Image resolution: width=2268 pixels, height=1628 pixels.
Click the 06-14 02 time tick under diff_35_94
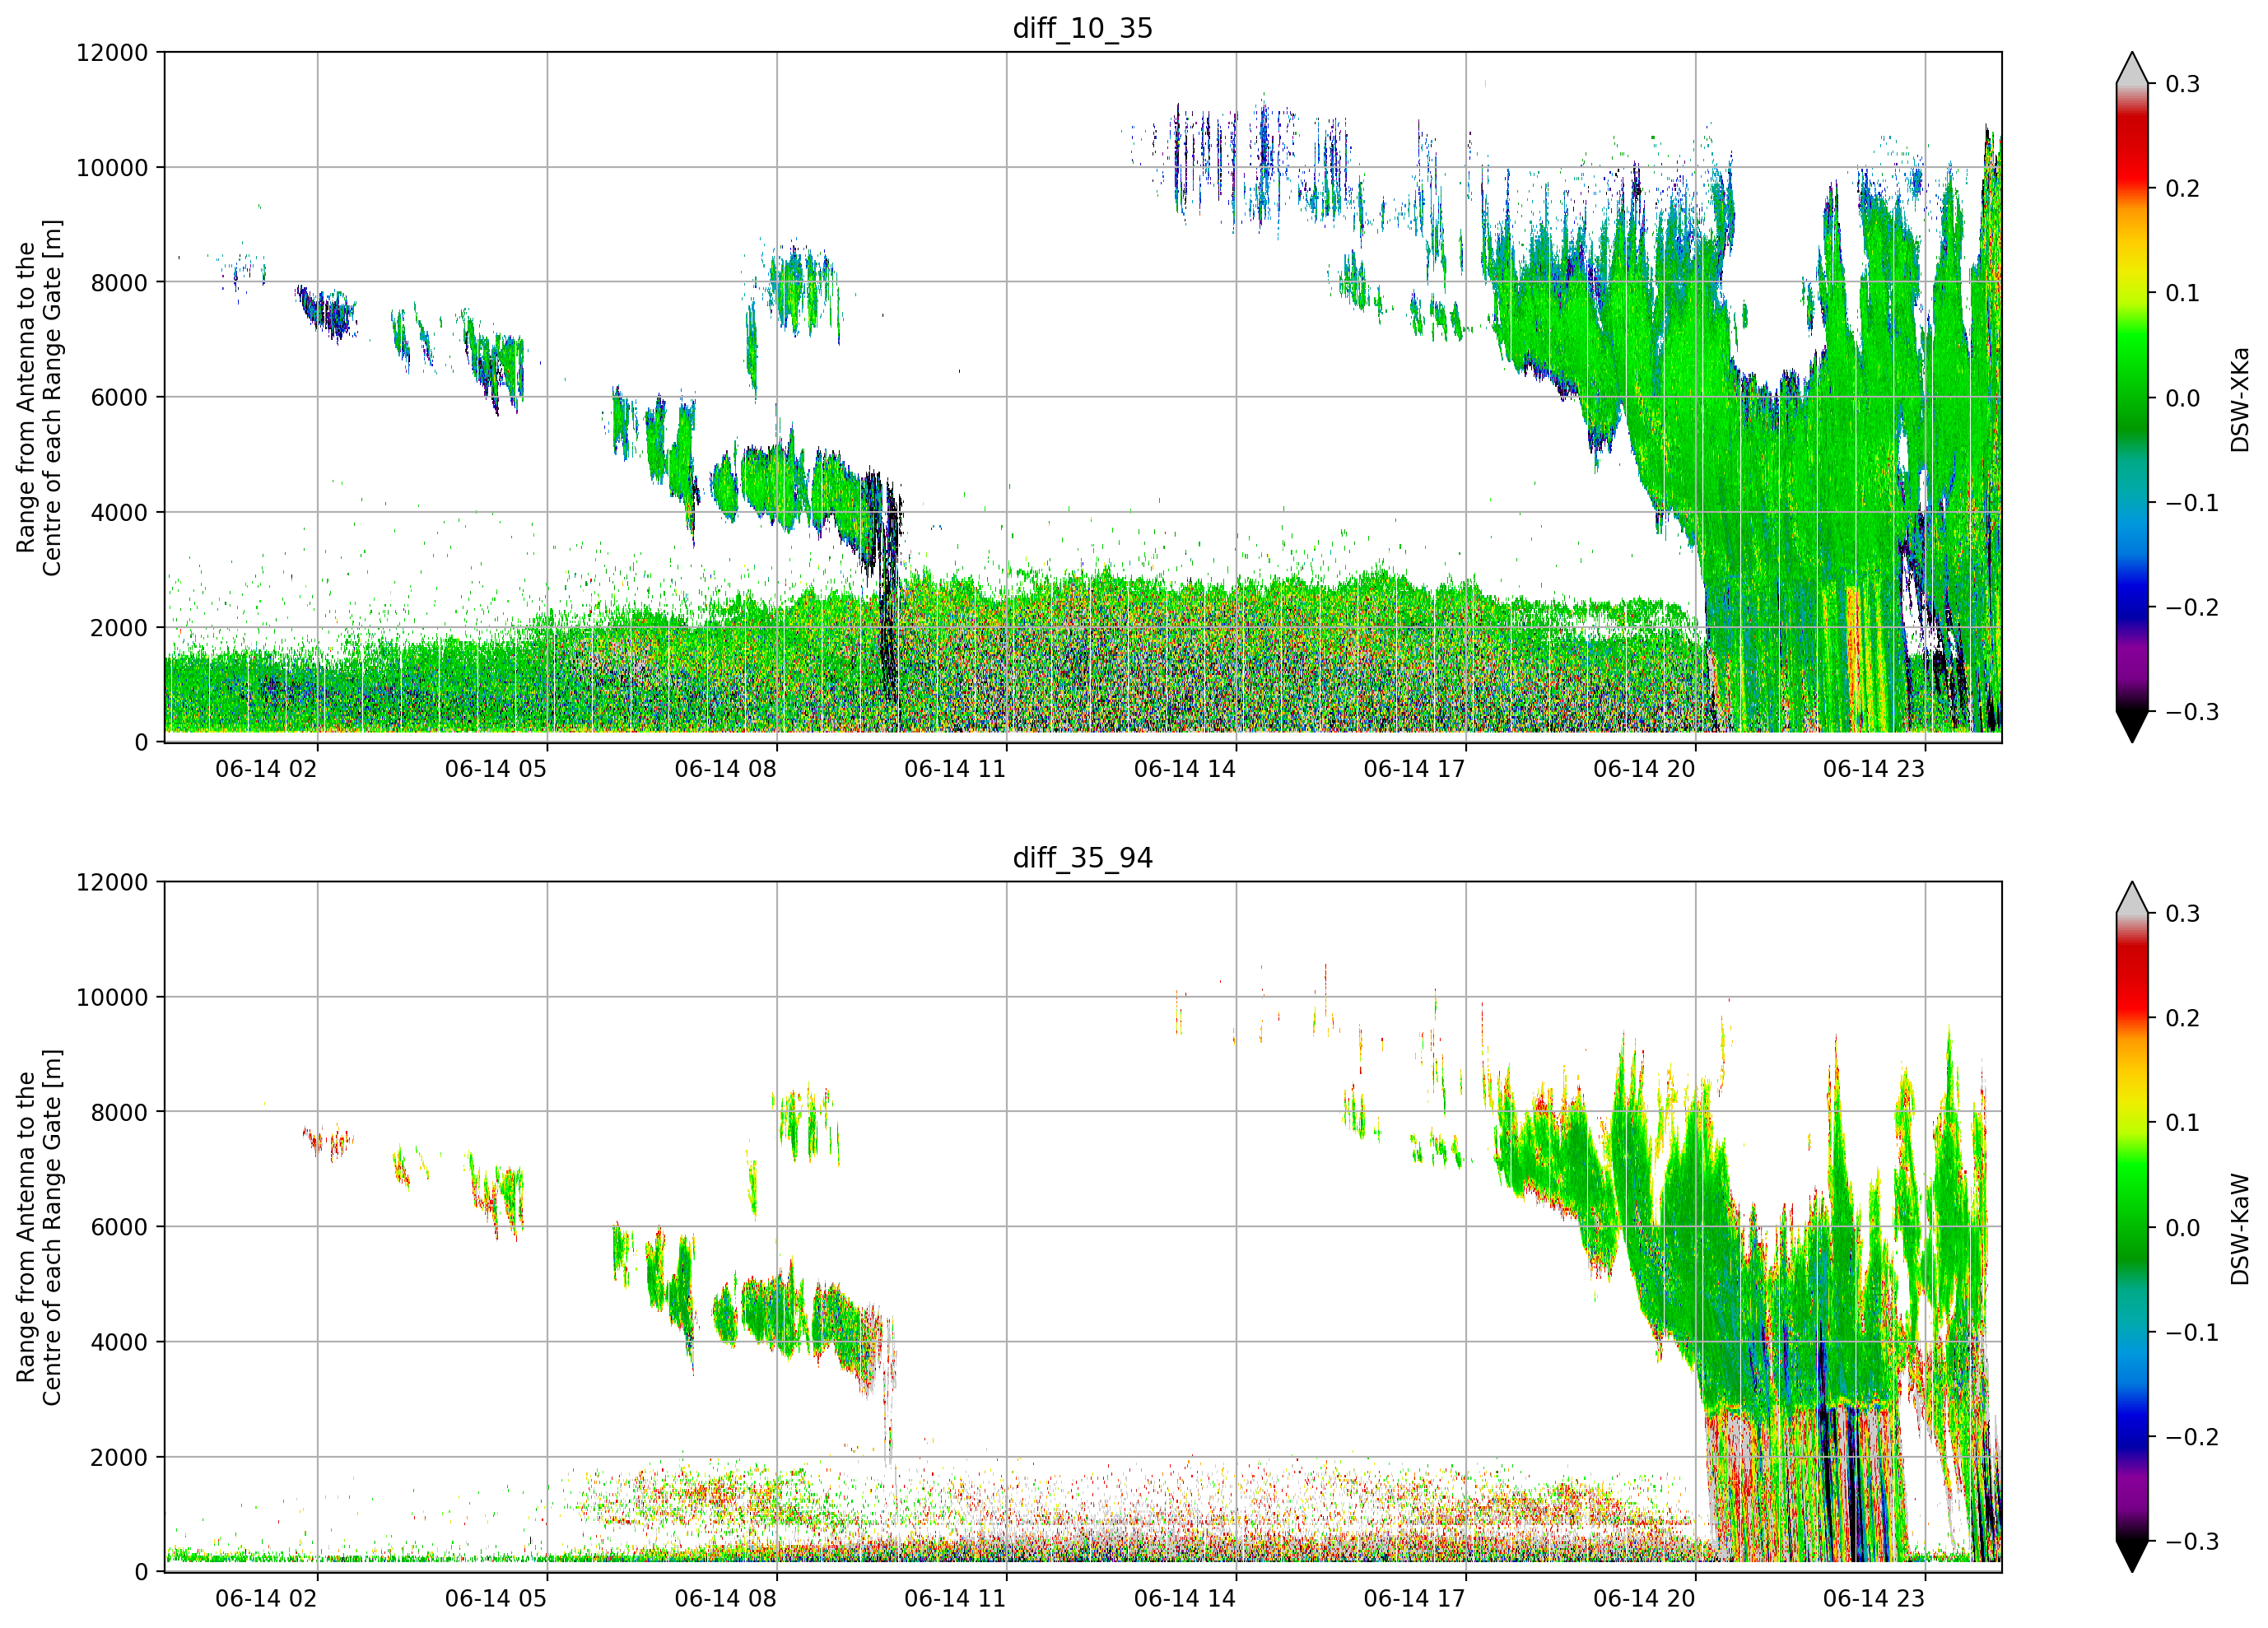click(x=266, y=1598)
